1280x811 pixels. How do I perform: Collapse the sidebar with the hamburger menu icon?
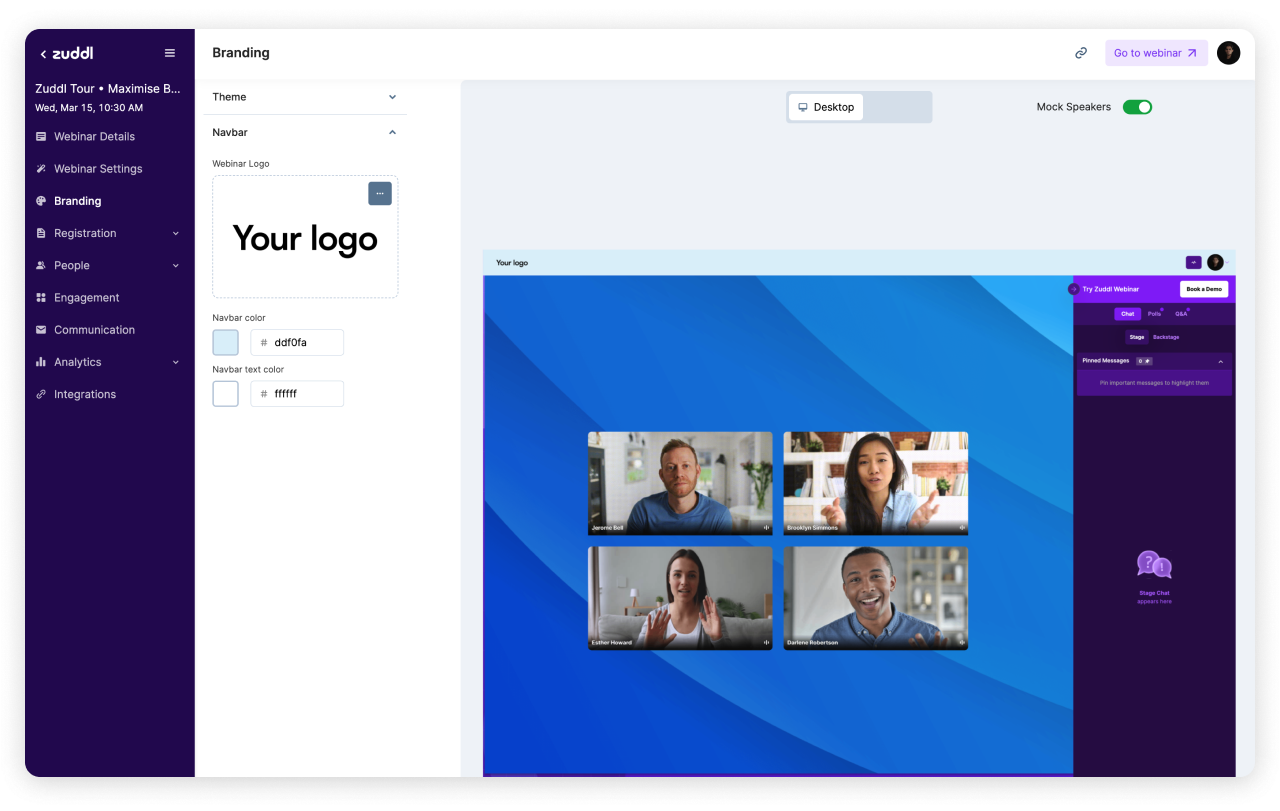click(x=170, y=53)
